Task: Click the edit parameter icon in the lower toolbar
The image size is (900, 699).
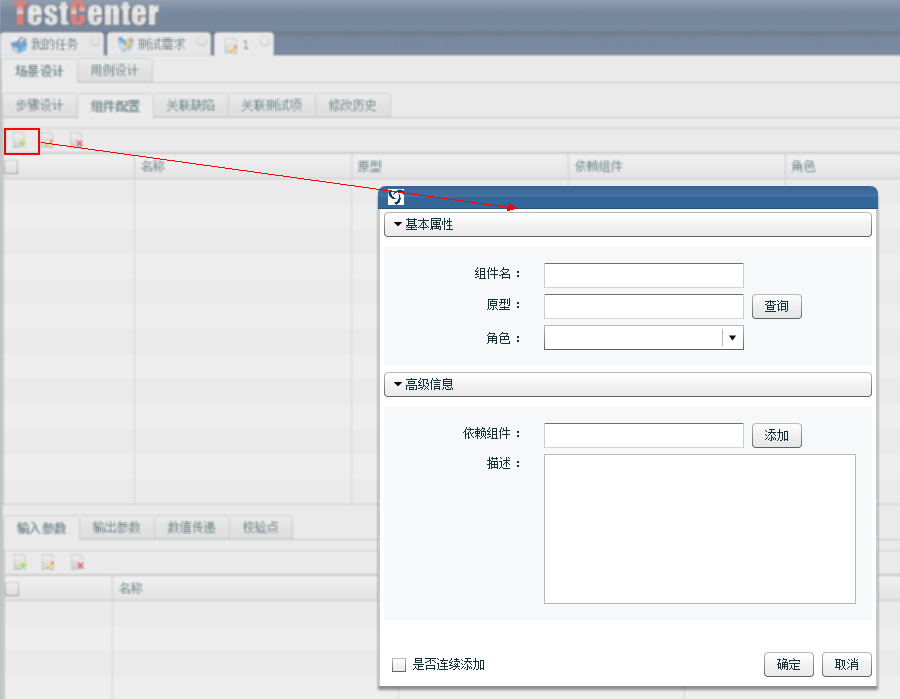Action: point(48,564)
